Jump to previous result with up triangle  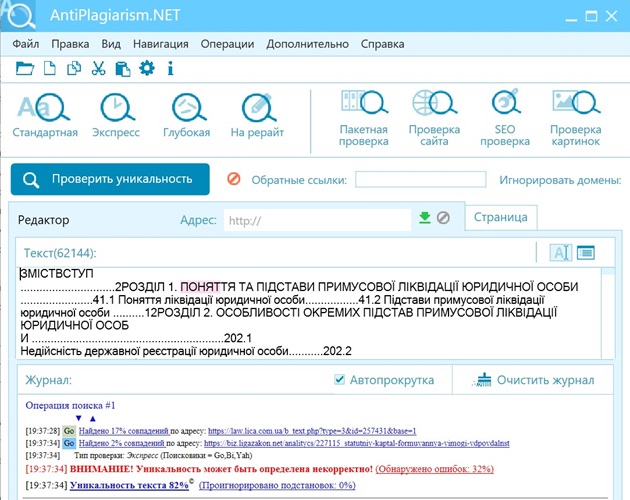pyautogui.click(x=92, y=418)
